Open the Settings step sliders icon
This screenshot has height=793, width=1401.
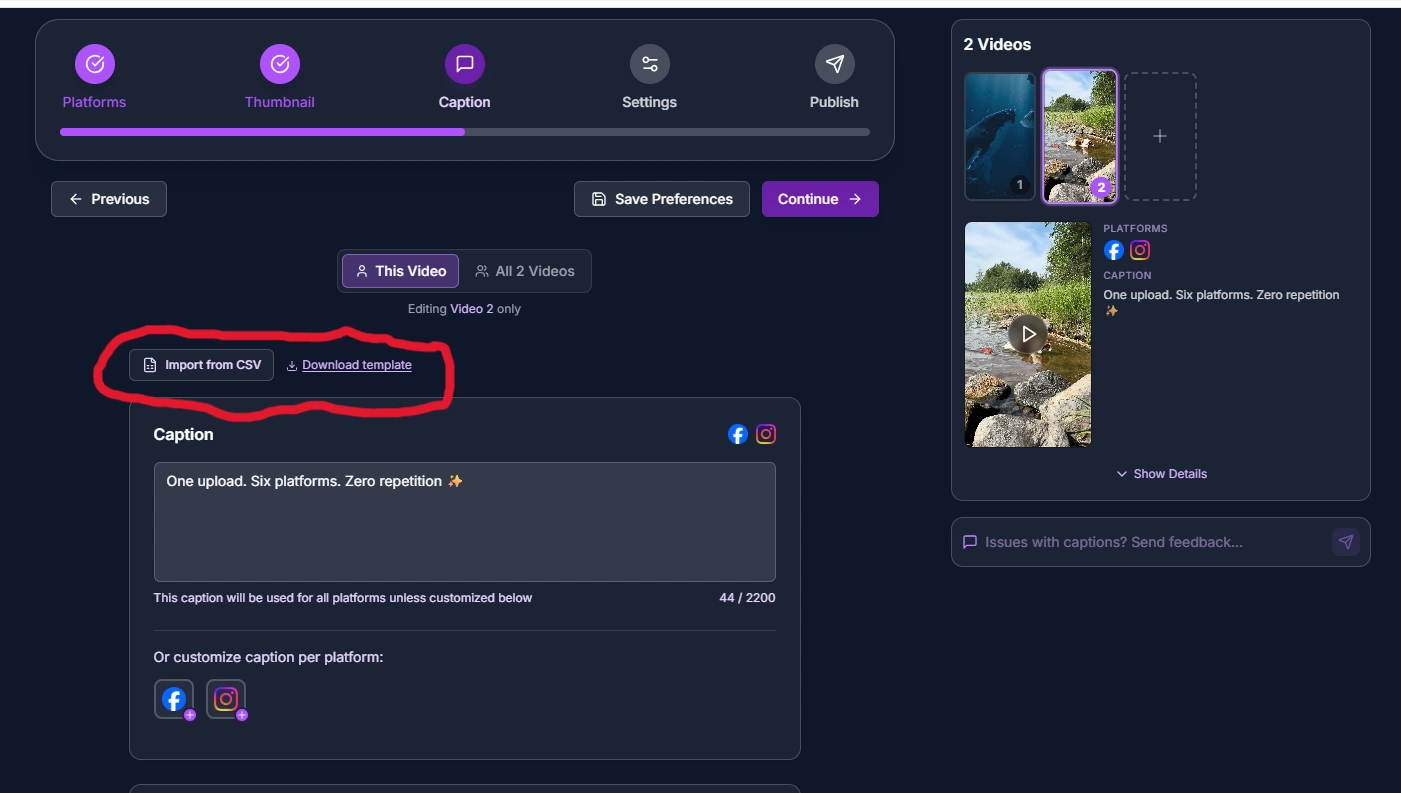pos(650,64)
